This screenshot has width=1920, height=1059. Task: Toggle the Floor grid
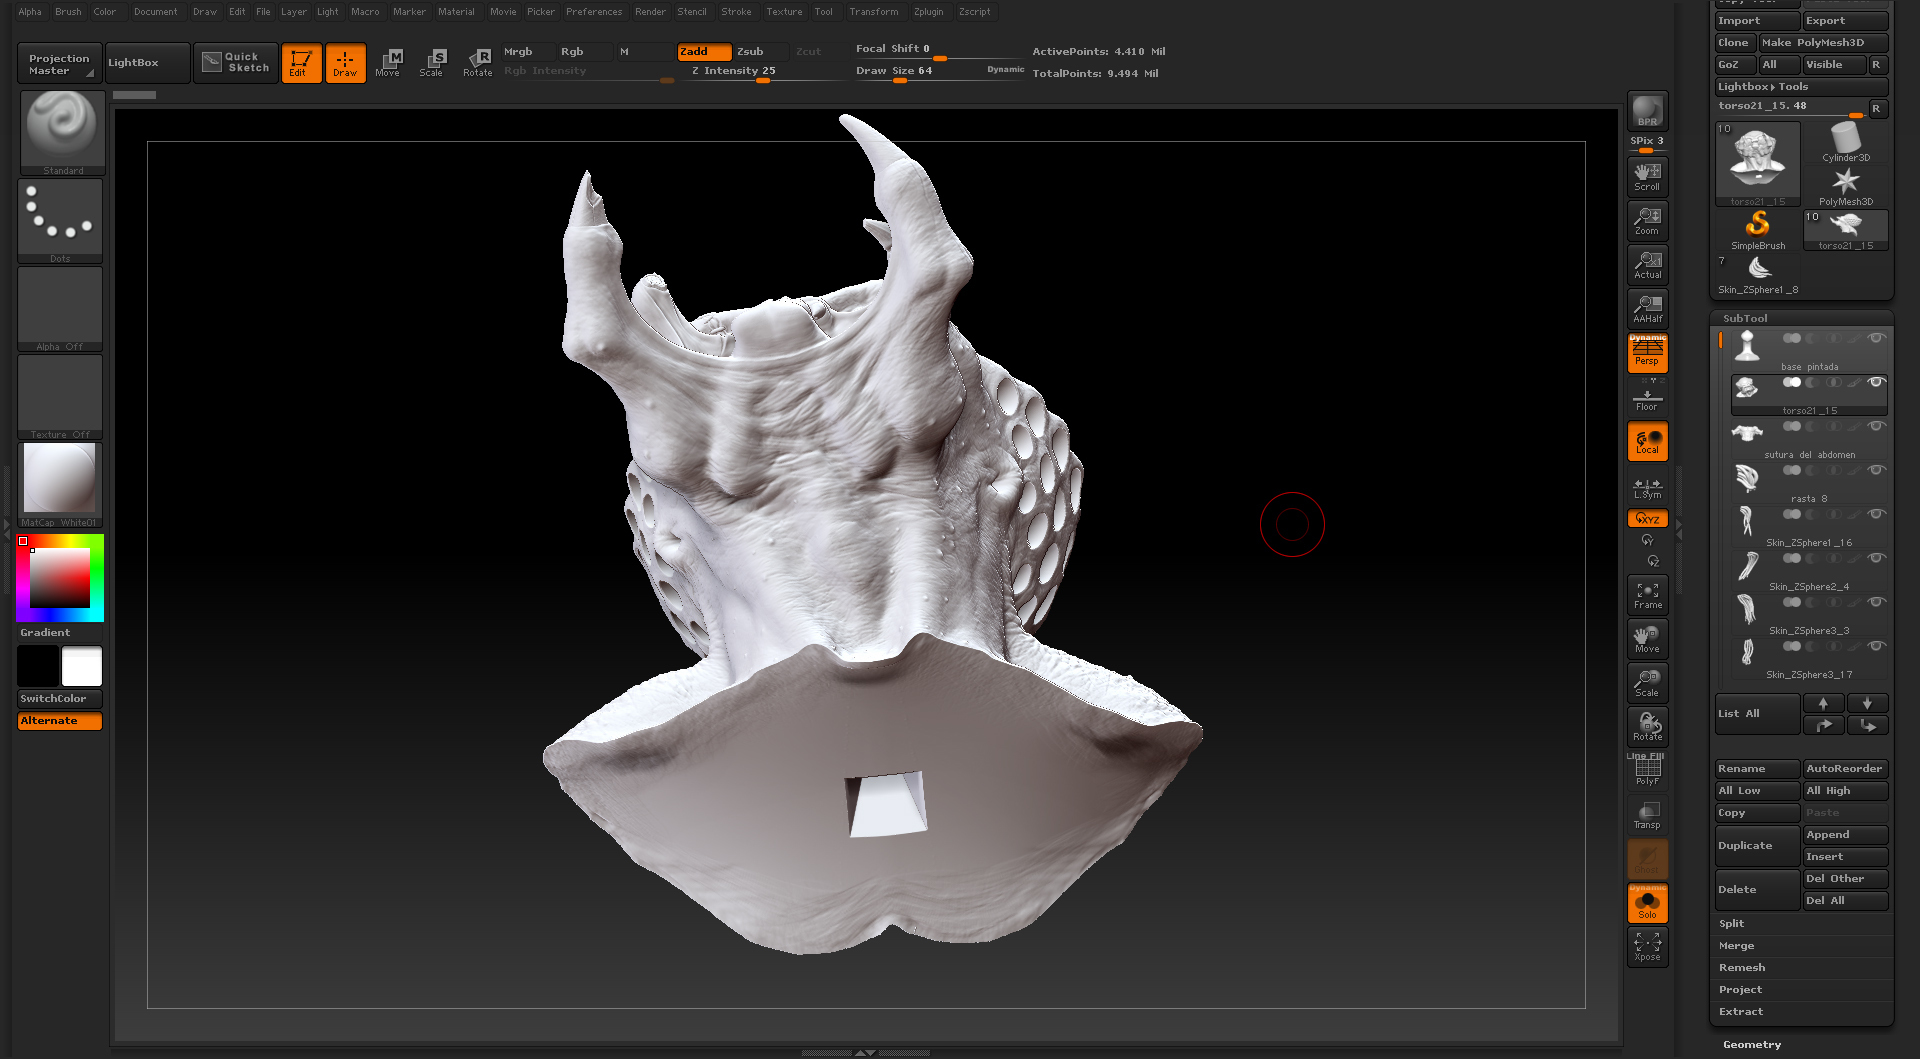(x=1646, y=398)
